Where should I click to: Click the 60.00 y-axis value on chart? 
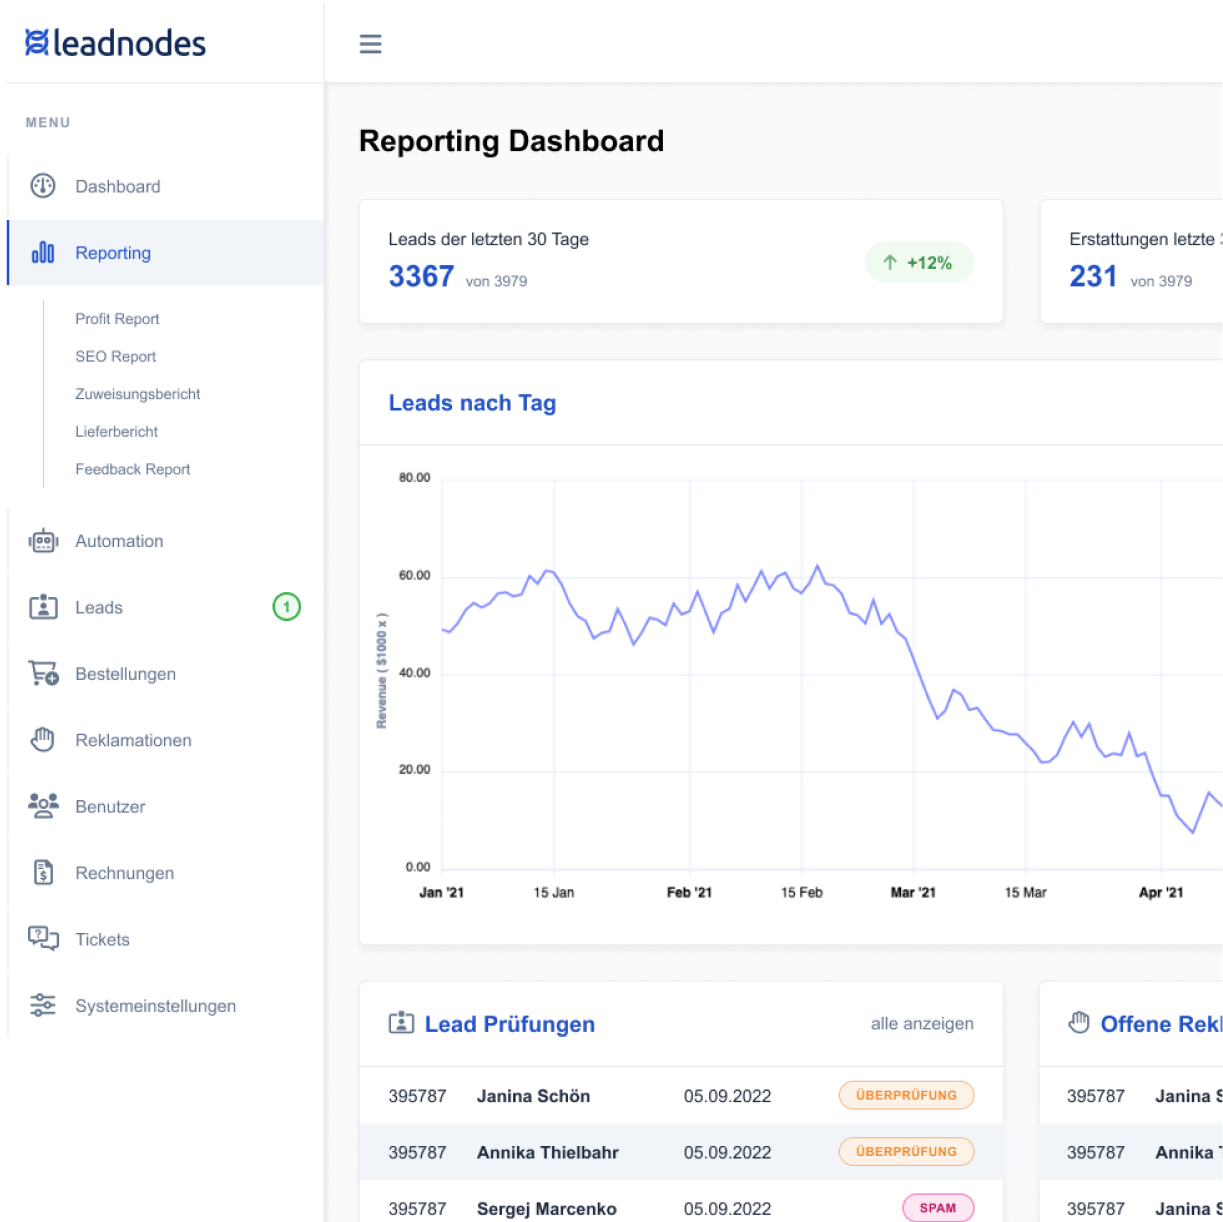click(414, 575)
